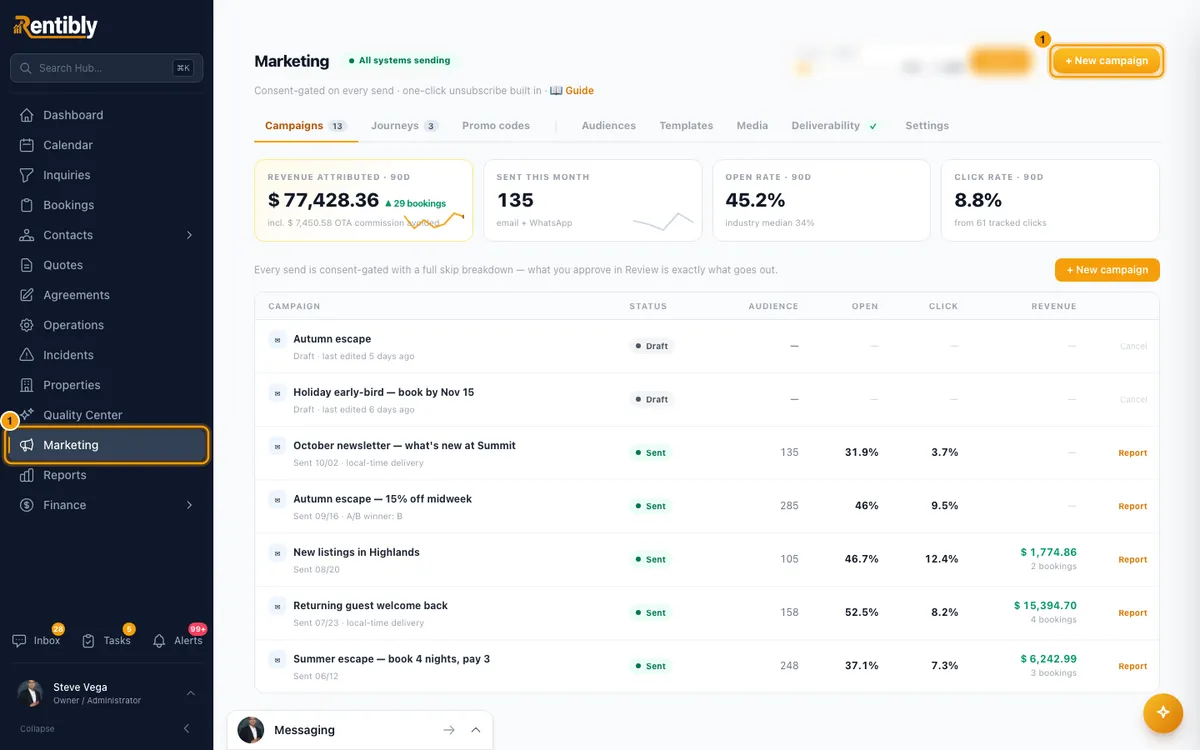The height and width of the screenshot is (750, 1200).
Task: Open Report for Returning guest welcome back
Action: pos(1132,613)
